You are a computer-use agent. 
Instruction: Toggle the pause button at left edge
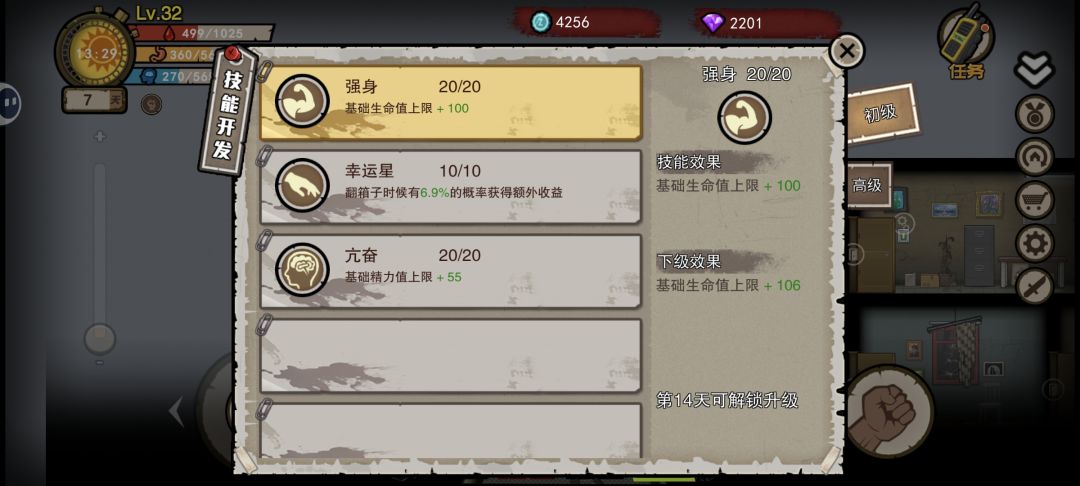pyautogui.click(x=10, y=103)
